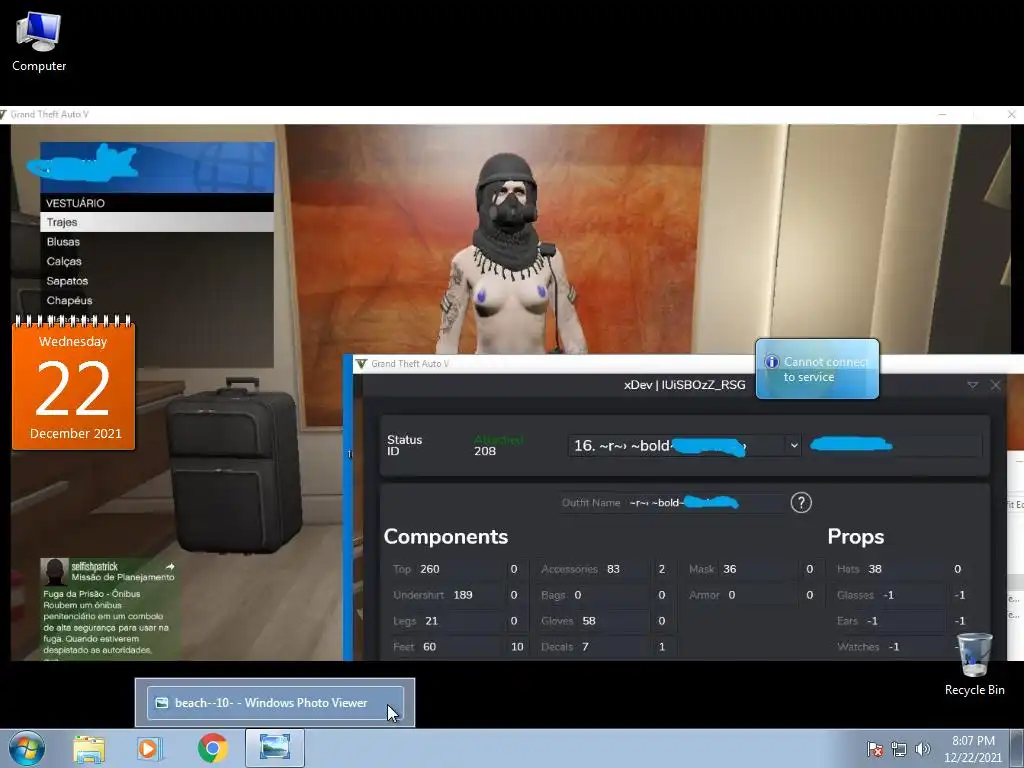Launch Windows Media Player from taskbar

click(x=150, y=749)
